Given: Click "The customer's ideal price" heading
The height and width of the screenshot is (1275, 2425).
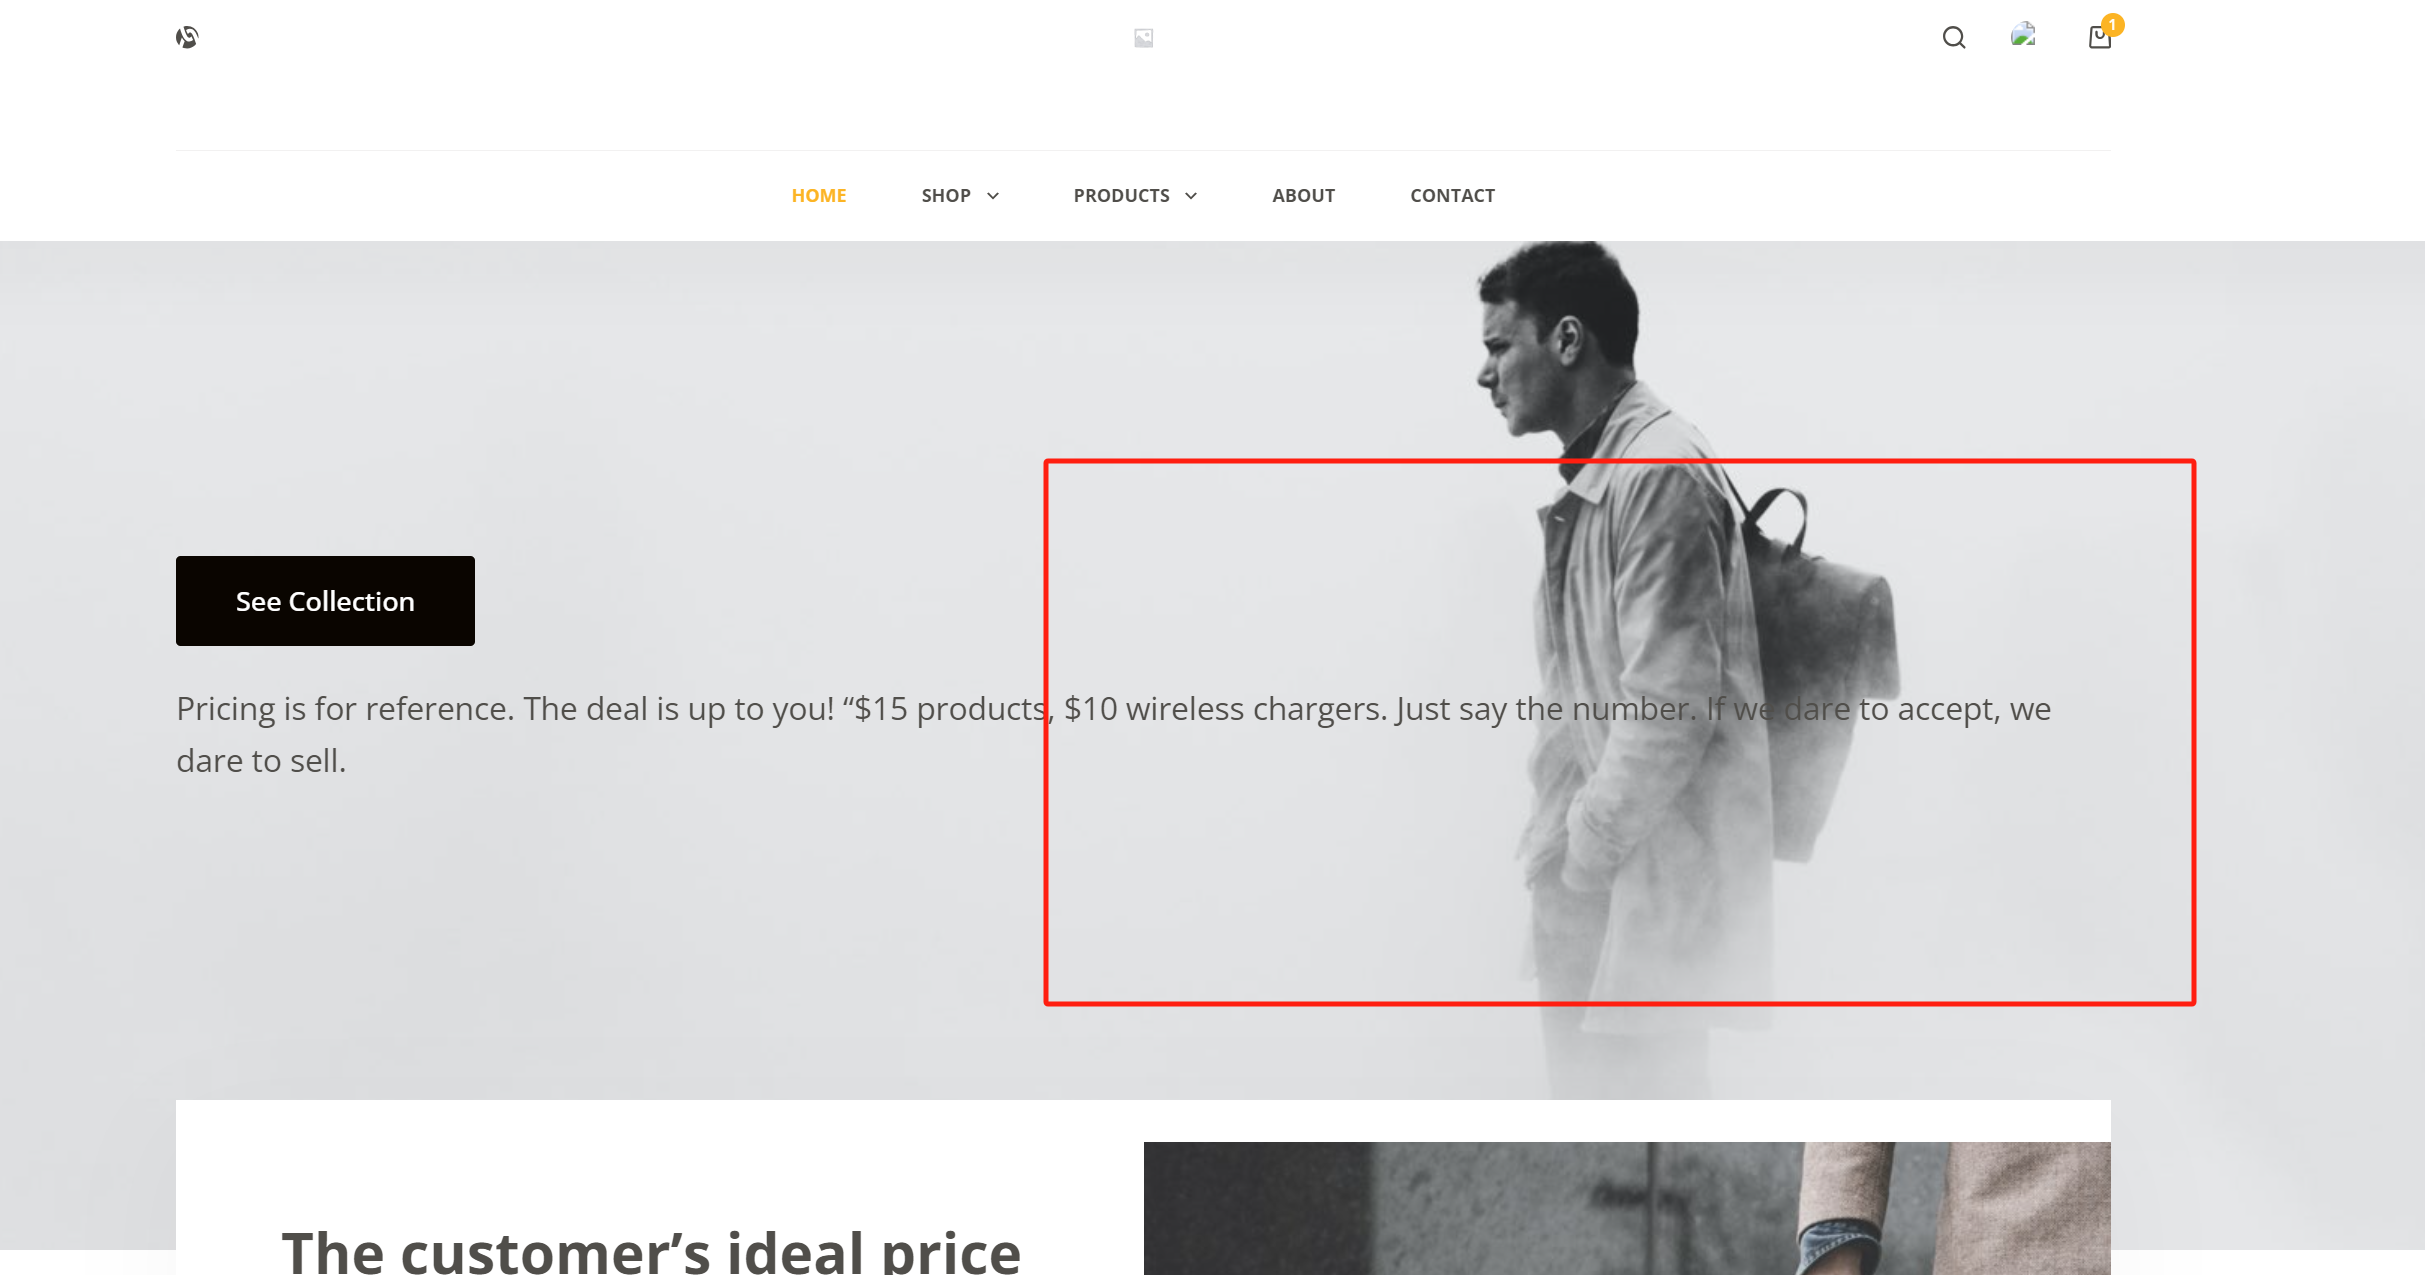Looking at the screenshot, I should coord(651,1250).
